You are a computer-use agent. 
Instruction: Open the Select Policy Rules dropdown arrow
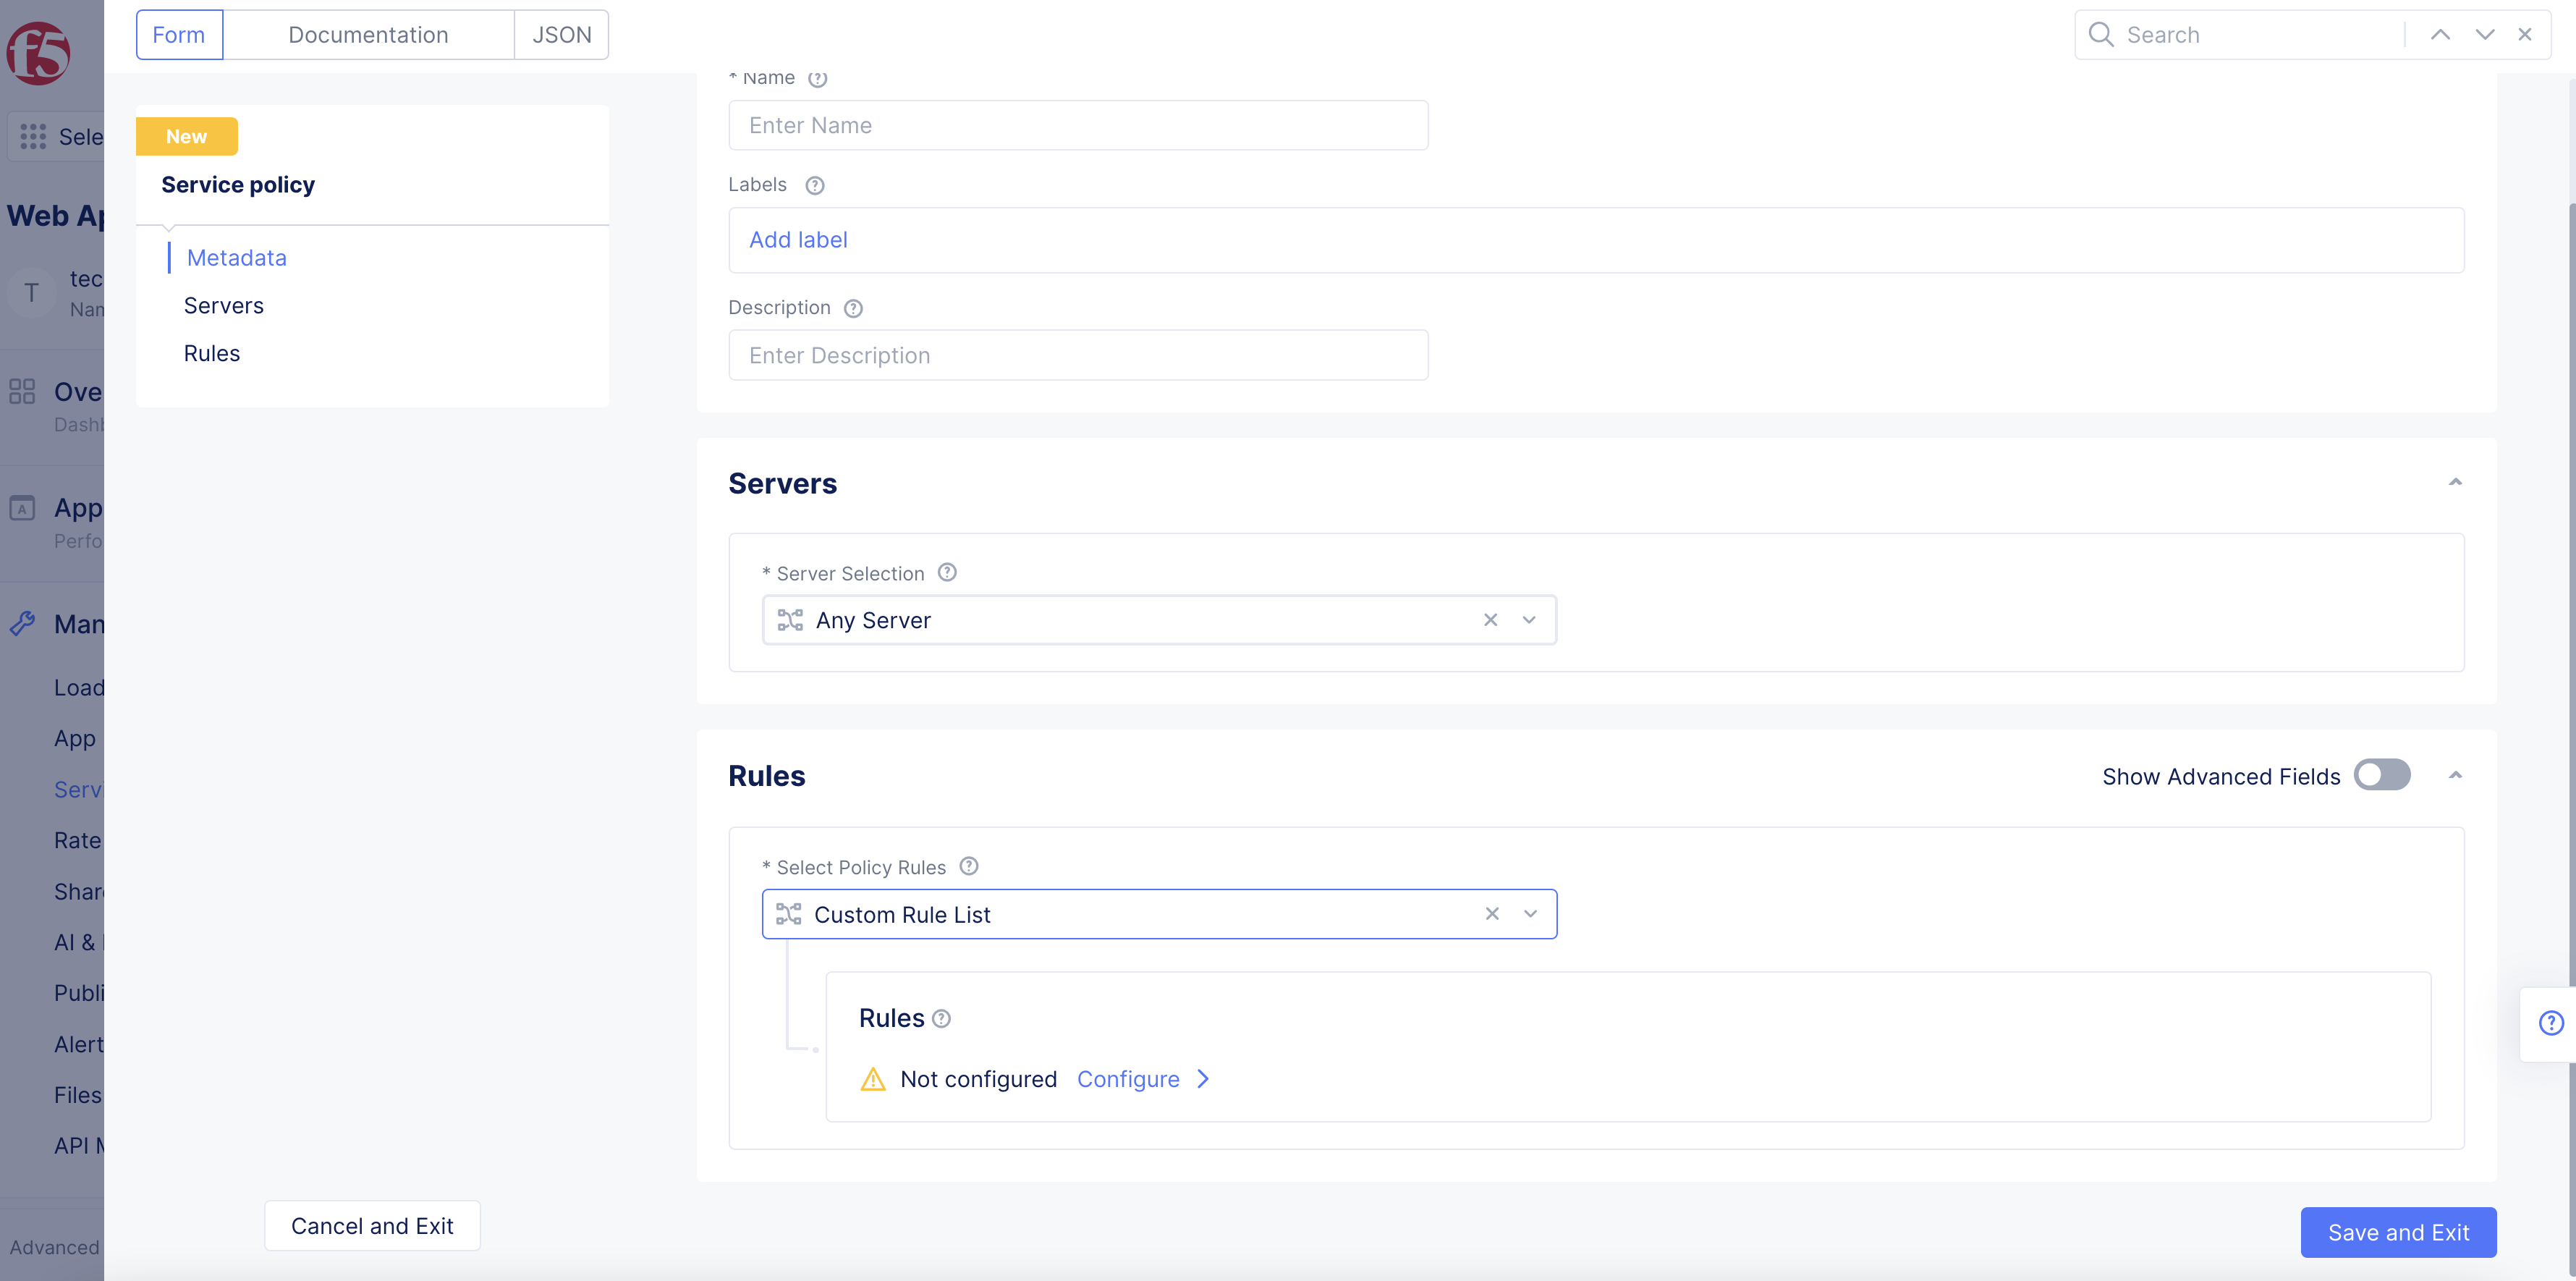1530,914
